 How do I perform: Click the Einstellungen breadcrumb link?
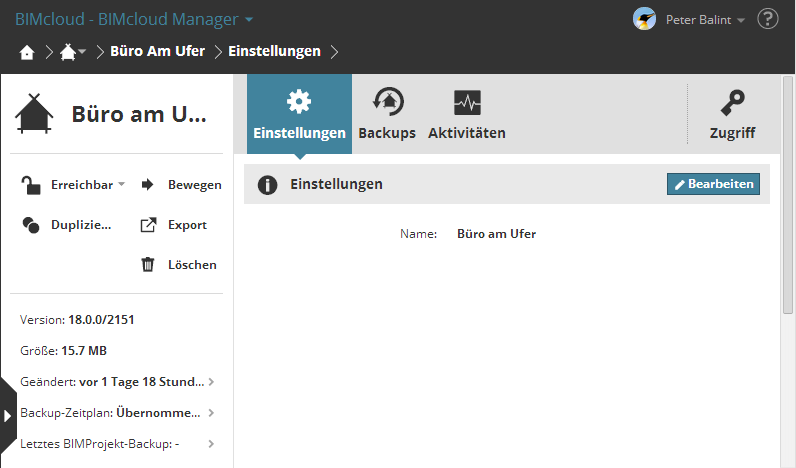(x=274, y=51)
